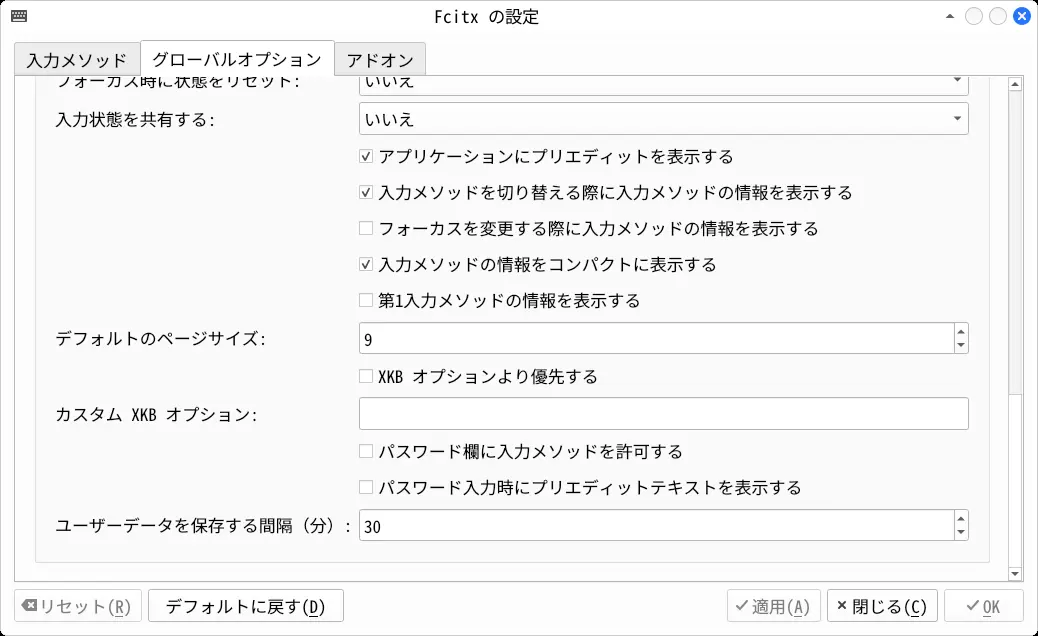Click the window menu arrow in the title bar
The width and height of the screenshot is (1038, 636).
pos(948,16)
